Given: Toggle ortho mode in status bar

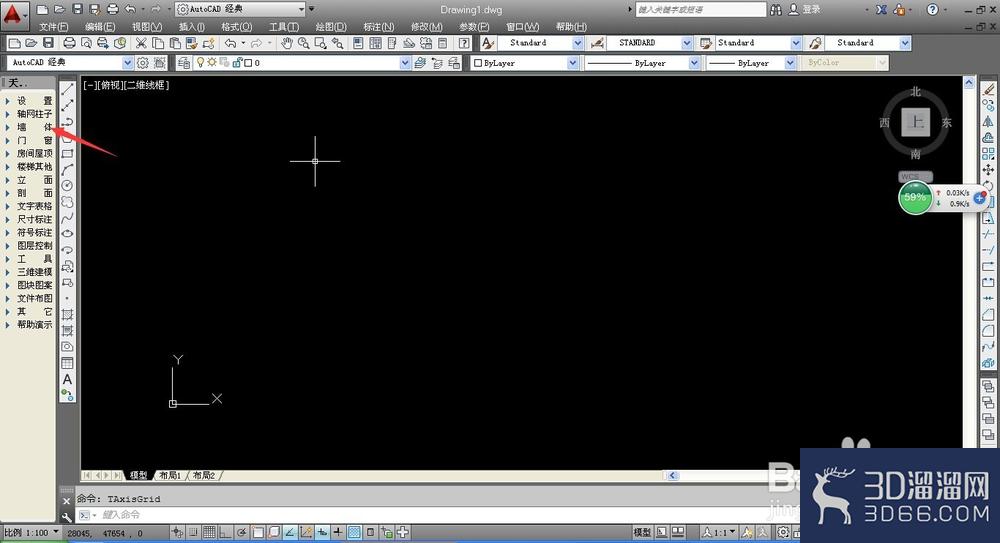Looking at the screenshot, I should (225, 532).
